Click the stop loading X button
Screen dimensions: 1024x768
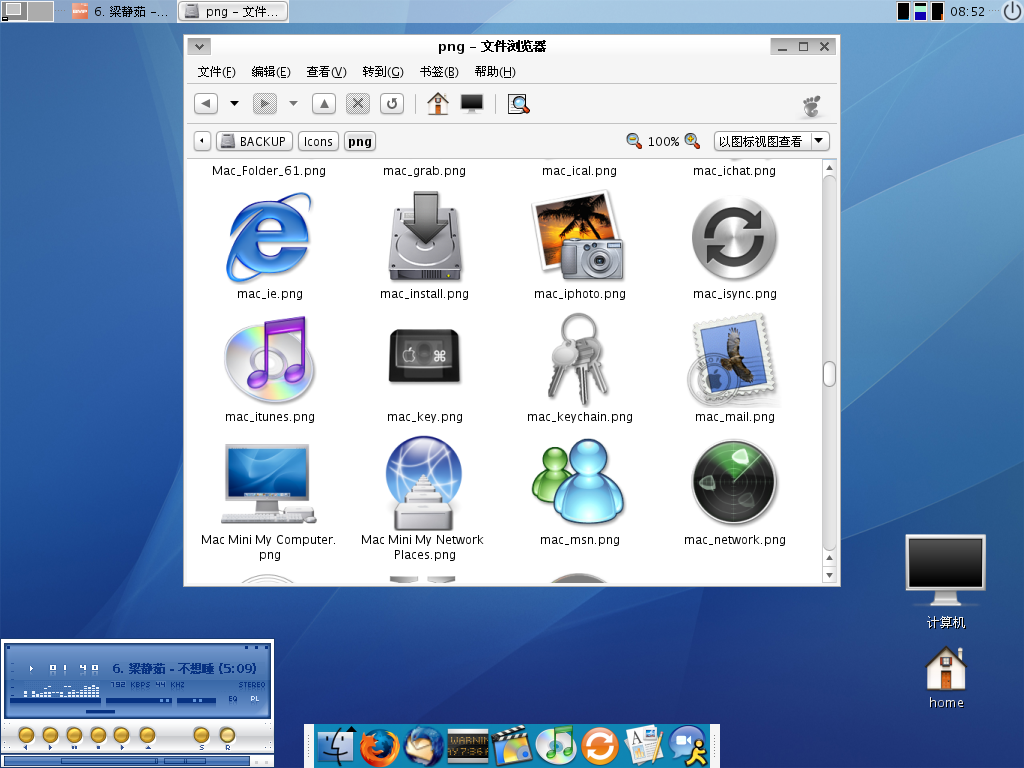pos(358,103)
